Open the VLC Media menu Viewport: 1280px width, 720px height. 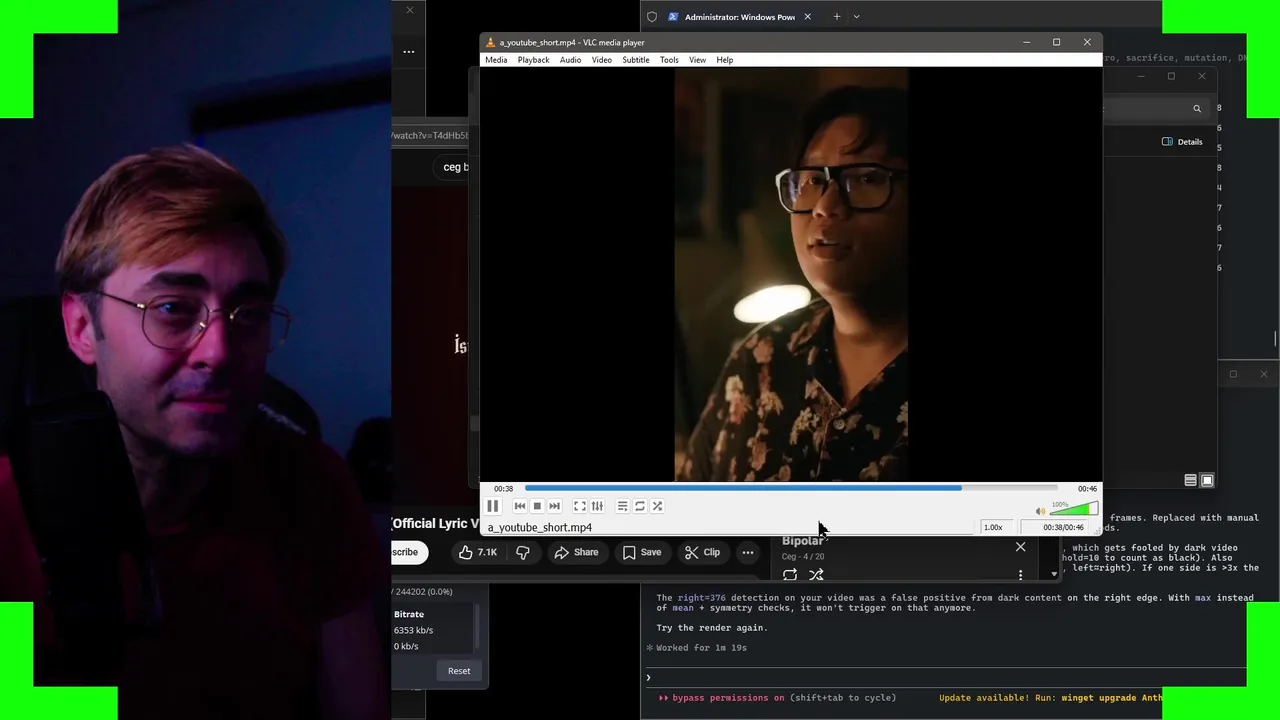(x=496, y=60)
